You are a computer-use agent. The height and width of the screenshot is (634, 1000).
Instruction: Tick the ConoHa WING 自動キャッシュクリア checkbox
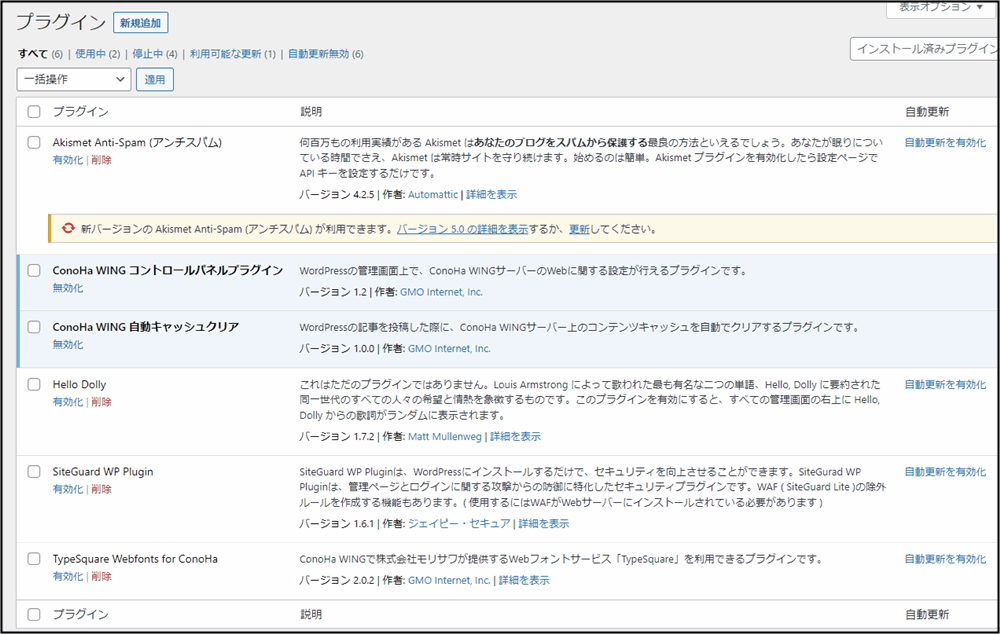point(34,327)
